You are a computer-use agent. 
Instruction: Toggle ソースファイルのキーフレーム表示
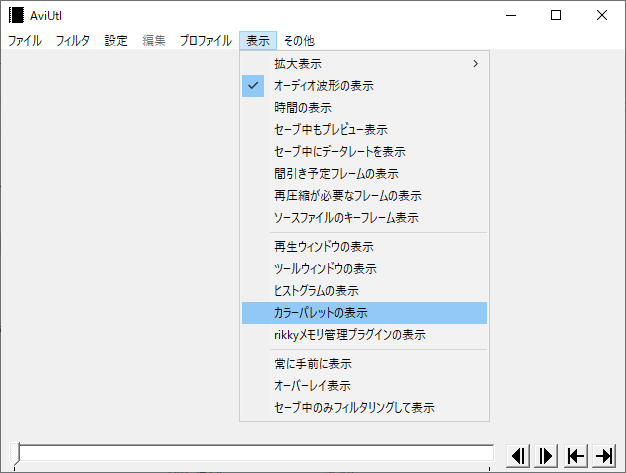[x=365, y=218]
